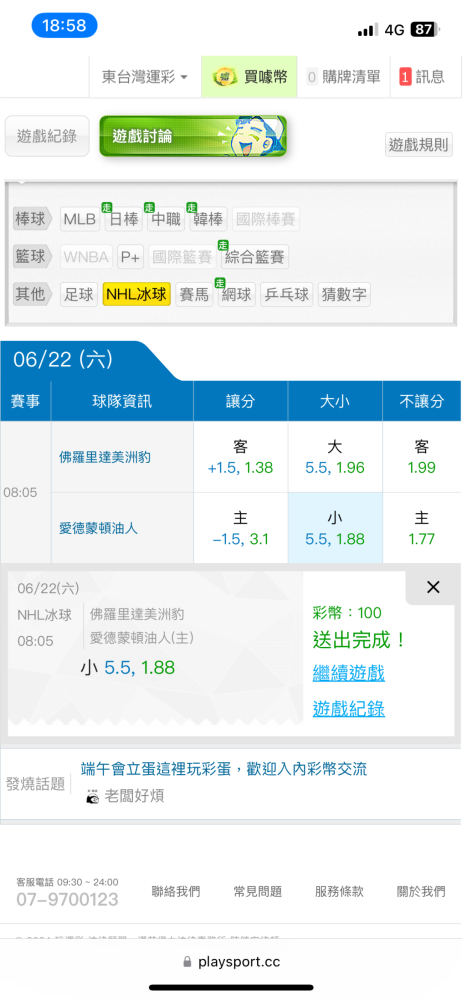Open the 端午會立蛋 hot topic link
Screen dimensions: 462x1000
point(224,768)
